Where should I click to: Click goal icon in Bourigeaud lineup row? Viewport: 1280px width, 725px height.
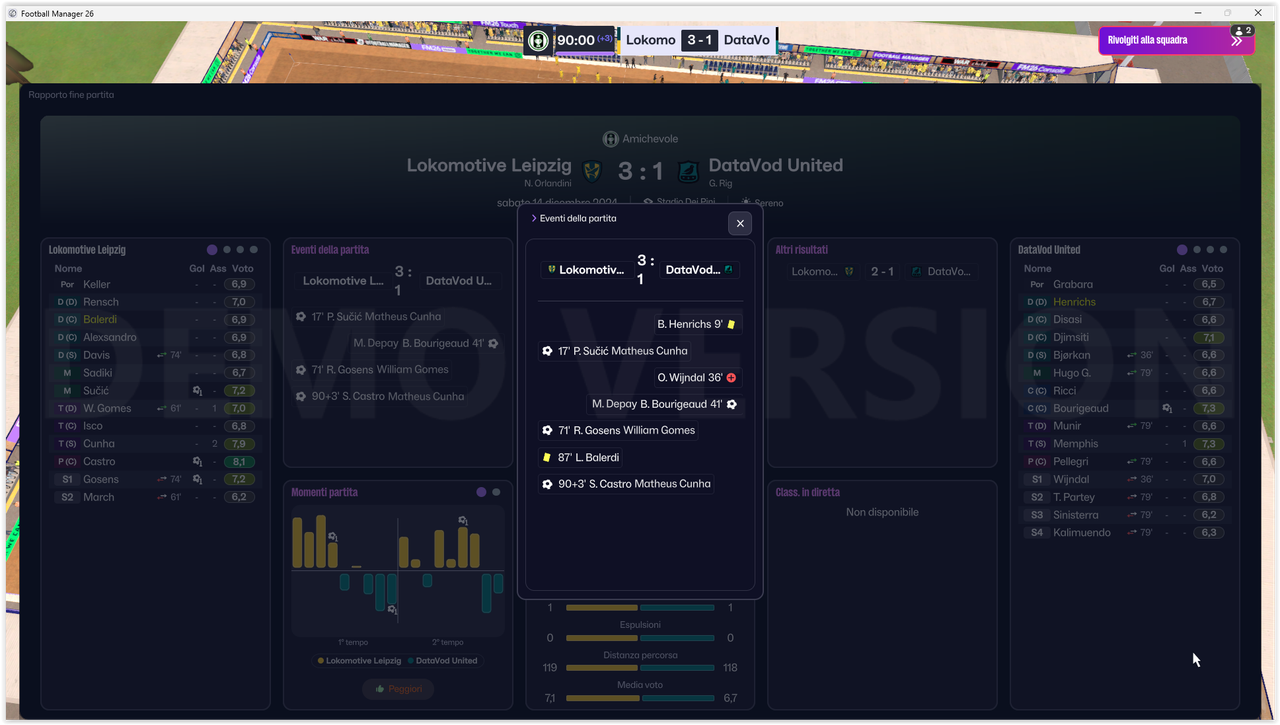[1167, 409]
